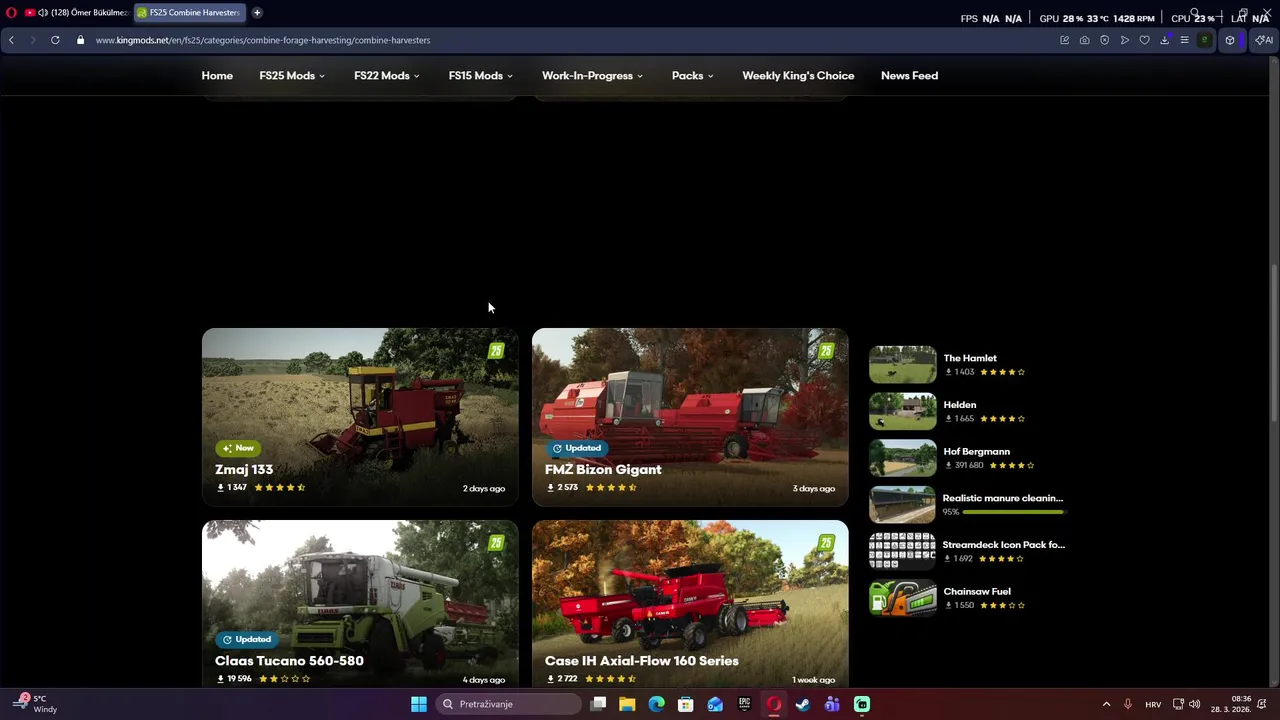1280x720 pixels.
Task: Open the Helden sidebar thumbnail
Action: tap(902, 411)
